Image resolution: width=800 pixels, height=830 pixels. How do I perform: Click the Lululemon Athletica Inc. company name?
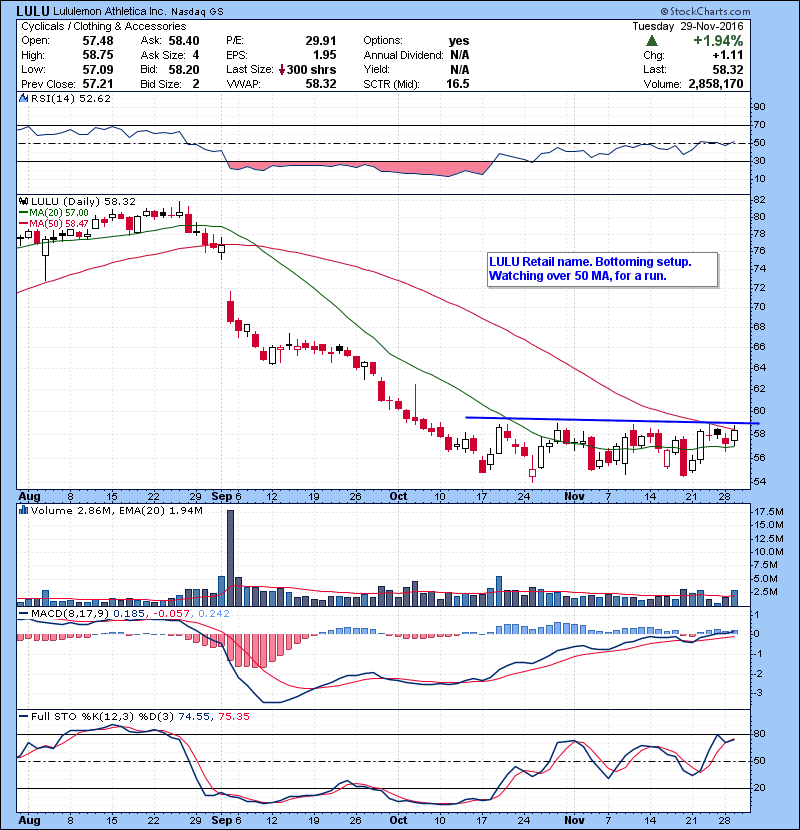point(110,11)
